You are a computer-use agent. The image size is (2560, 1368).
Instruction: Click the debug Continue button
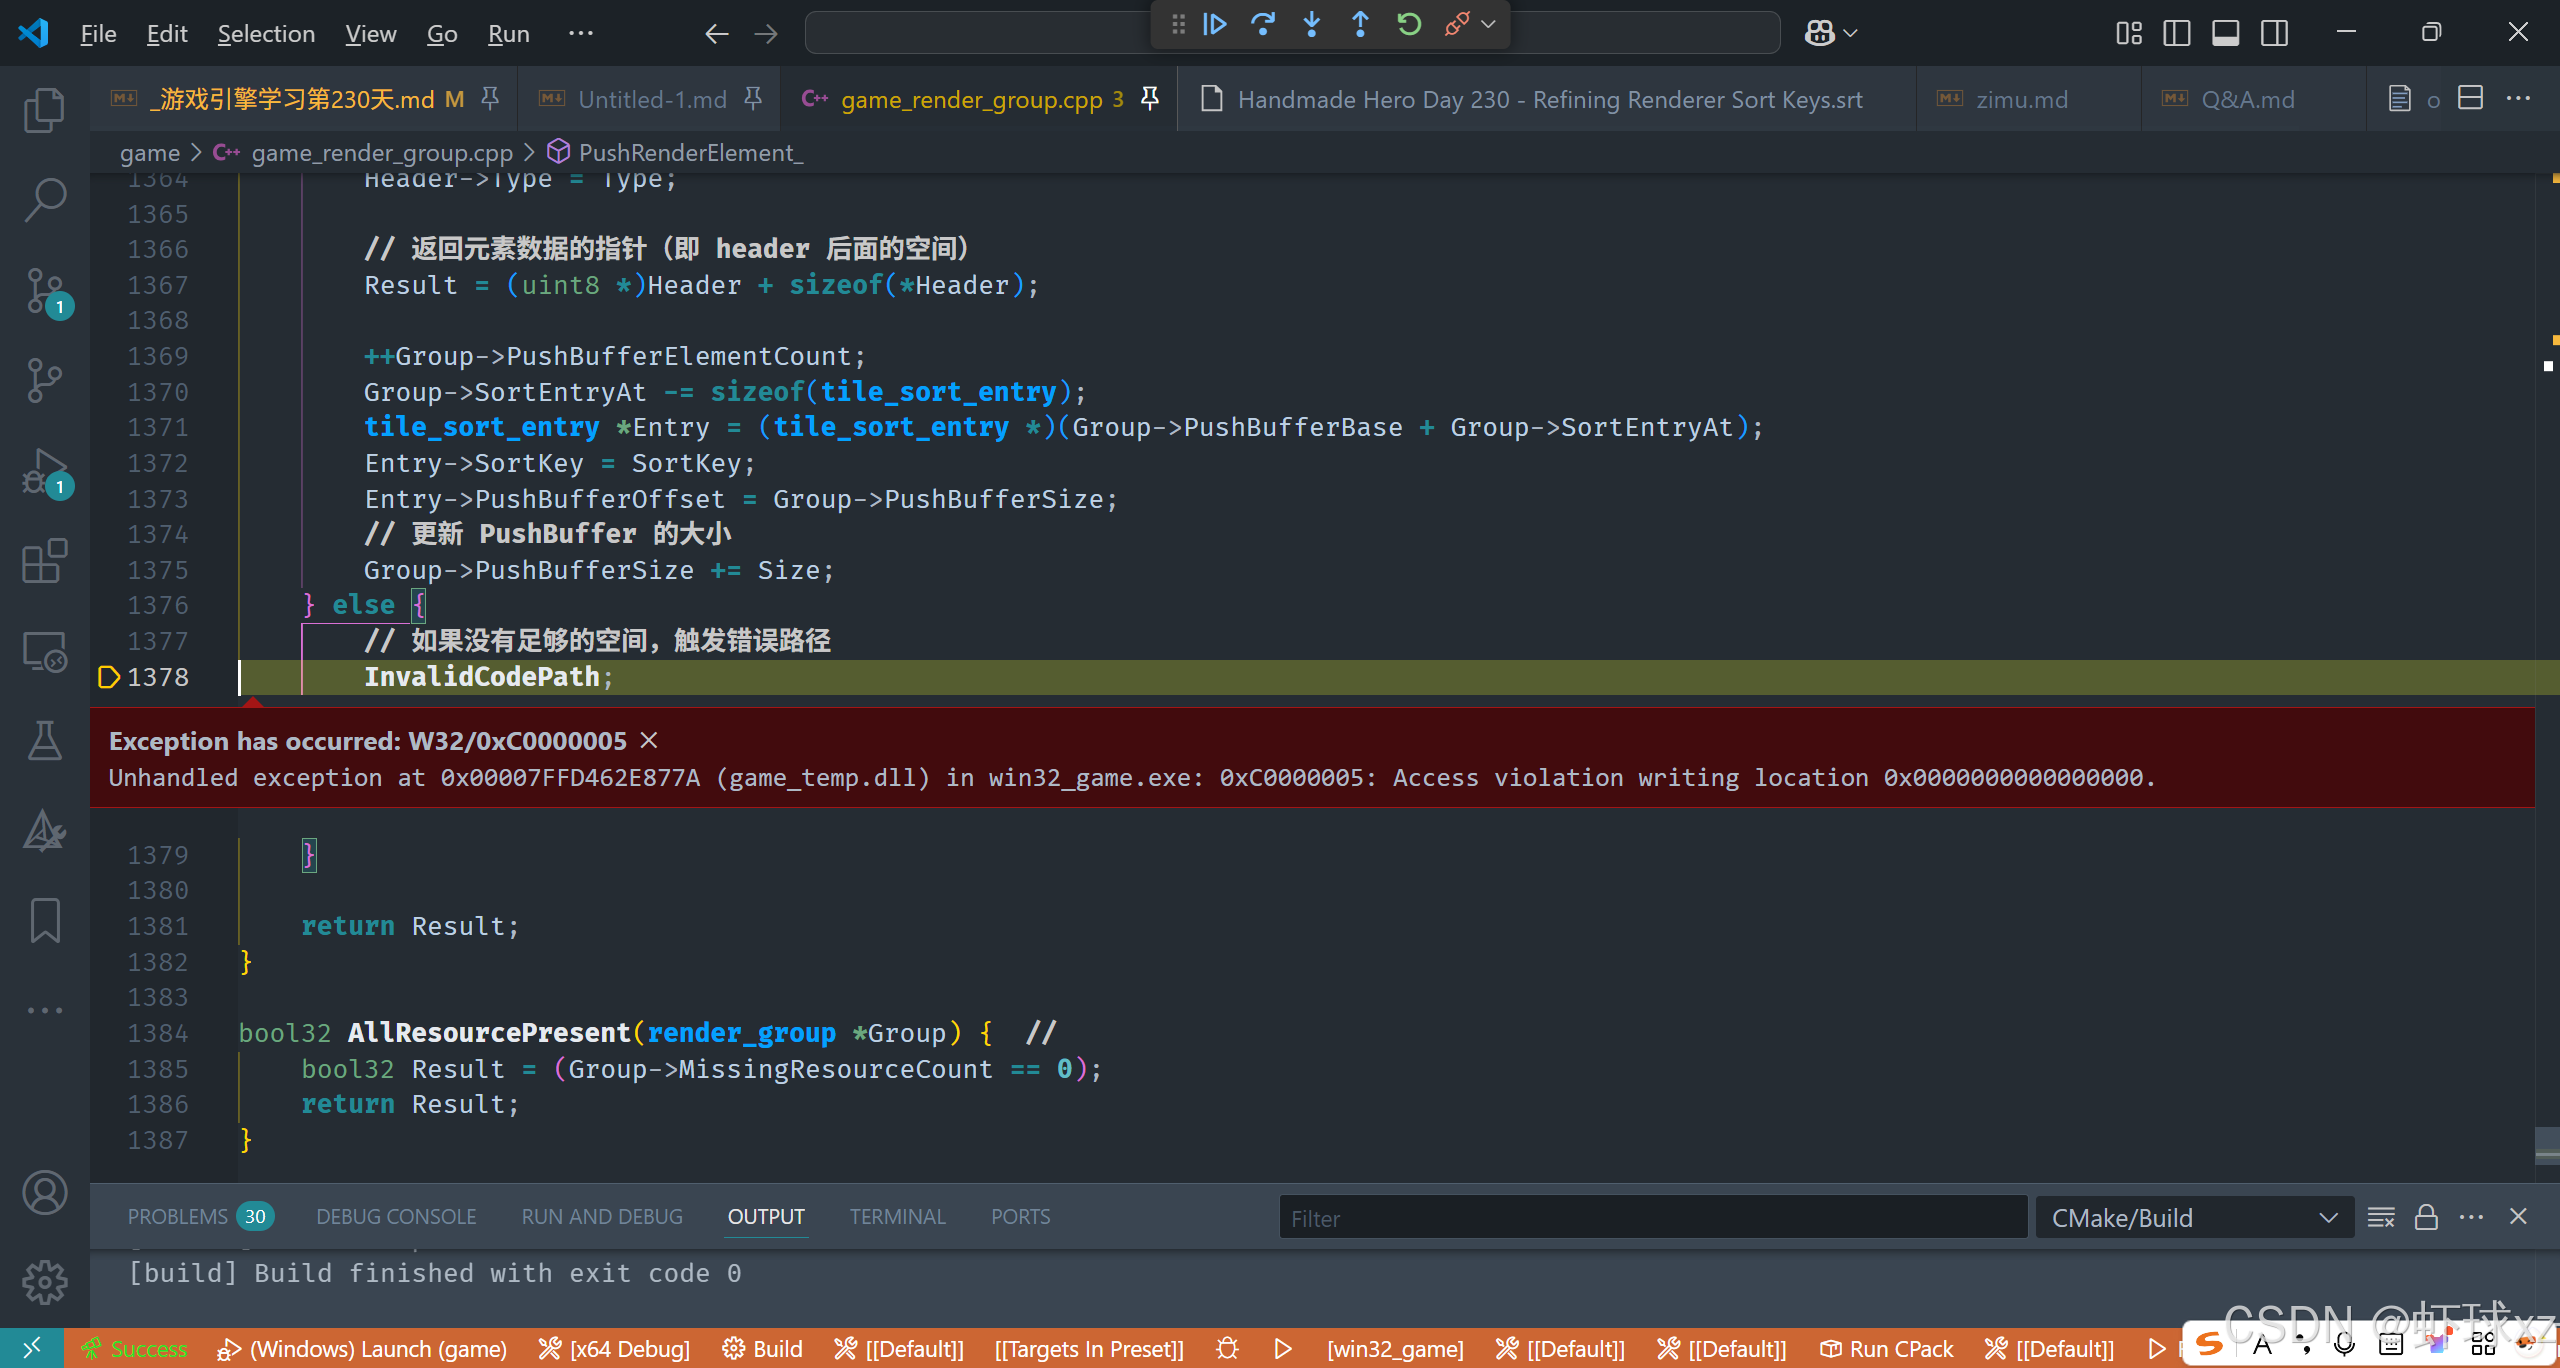(1215, 24)
